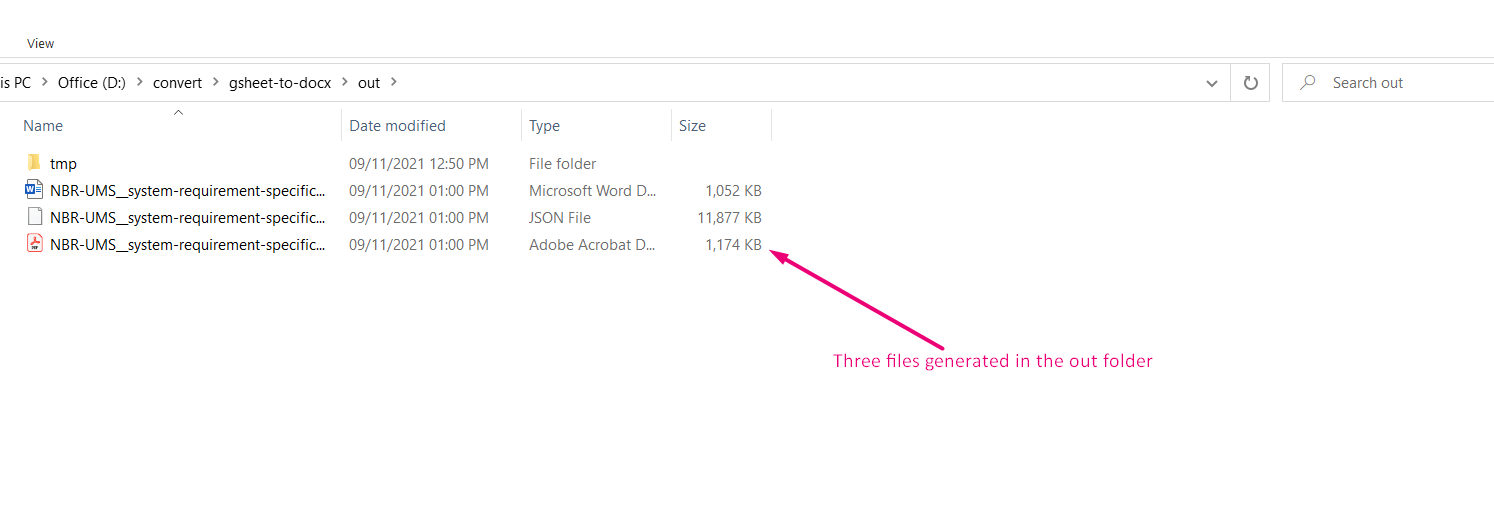
Task: Jump to gsheet-to-docx folder in path
Action: (x=280, y=83)
